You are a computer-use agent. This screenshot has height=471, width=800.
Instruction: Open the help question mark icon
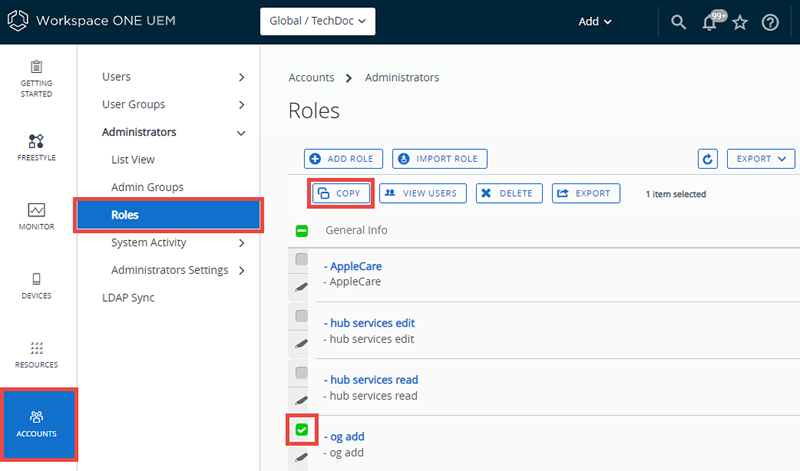click(x=770, y=22)
